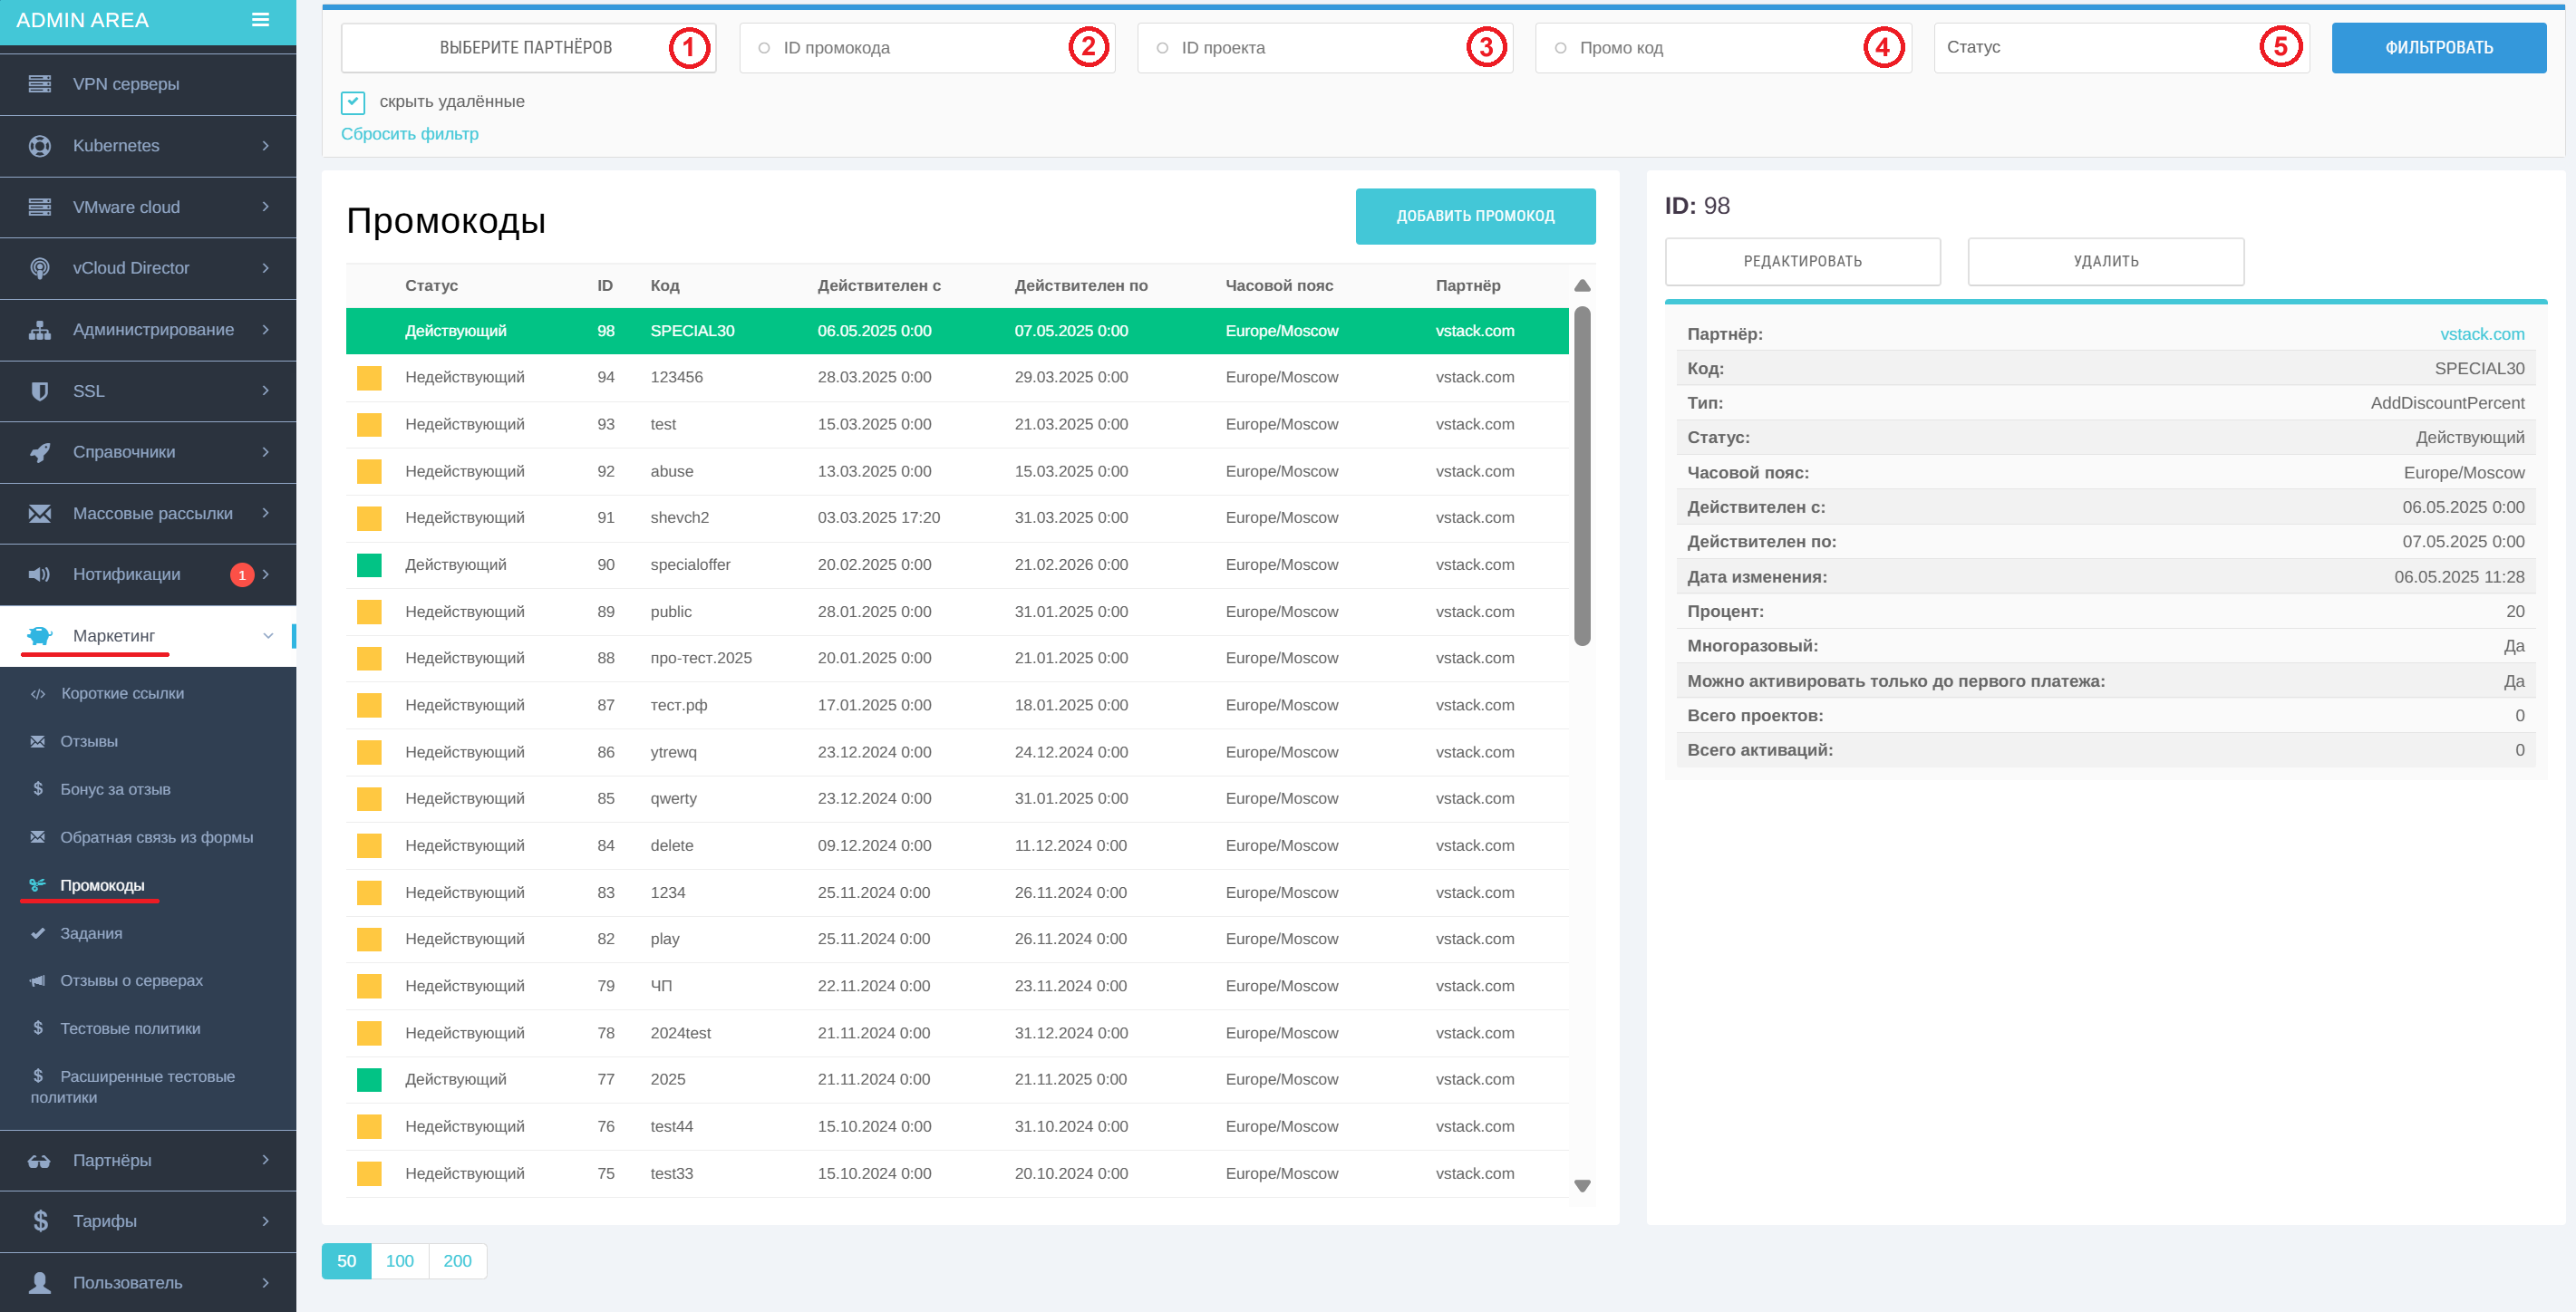Click the Нотификации speaker icon
This screenshot has width=2576, height=1312.
tap(40, 575)
